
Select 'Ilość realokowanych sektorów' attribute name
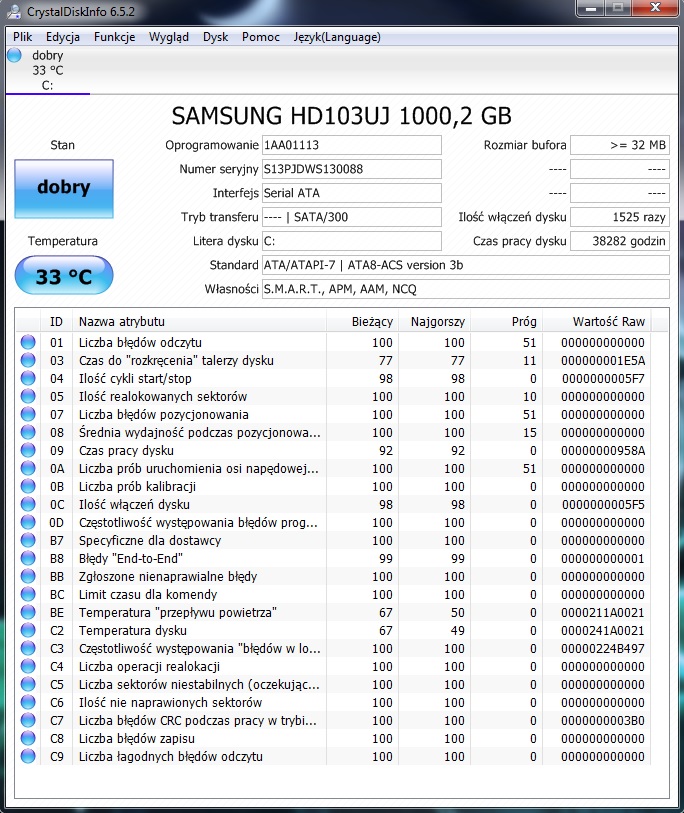(x=163, y=396)
